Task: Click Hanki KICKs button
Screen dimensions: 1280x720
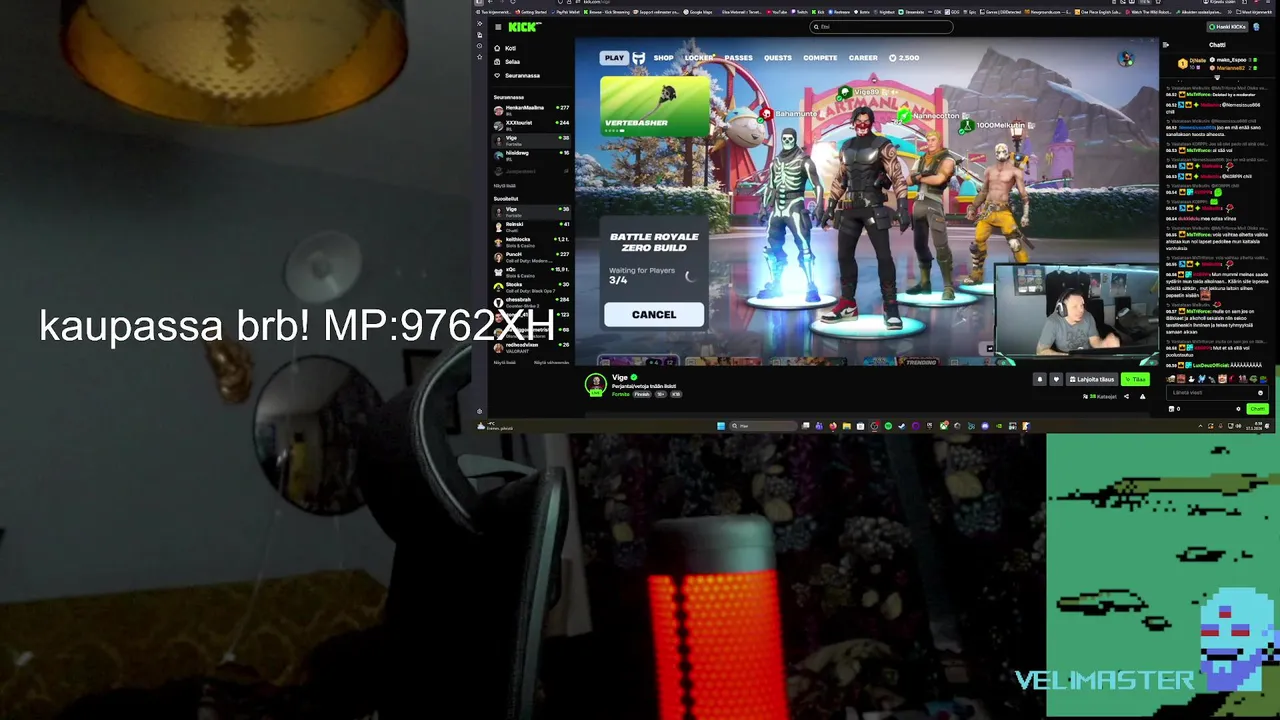Action: (1226, 27)
